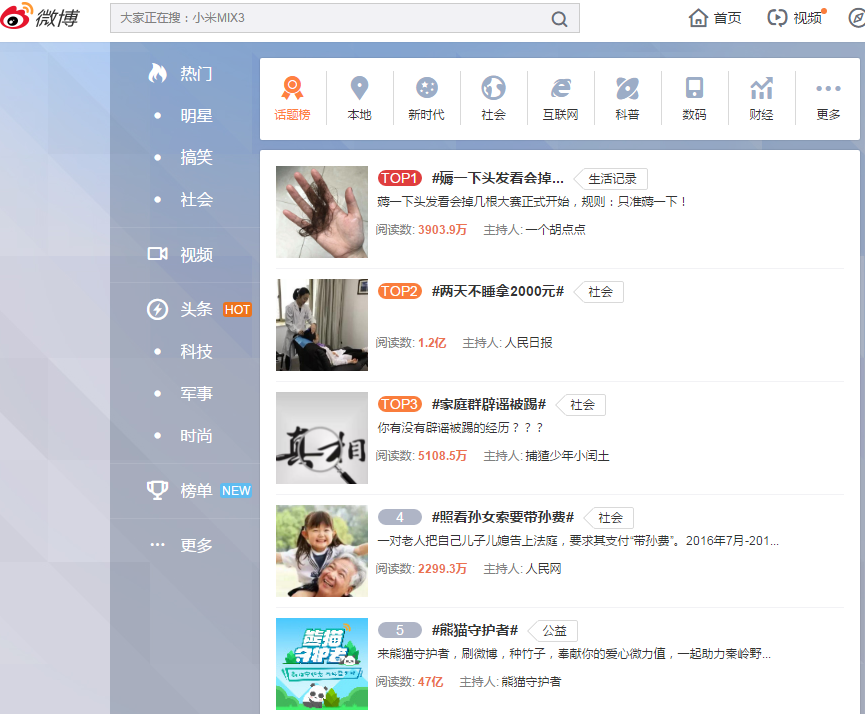Open the 视频 icon in top navigation

777,18
